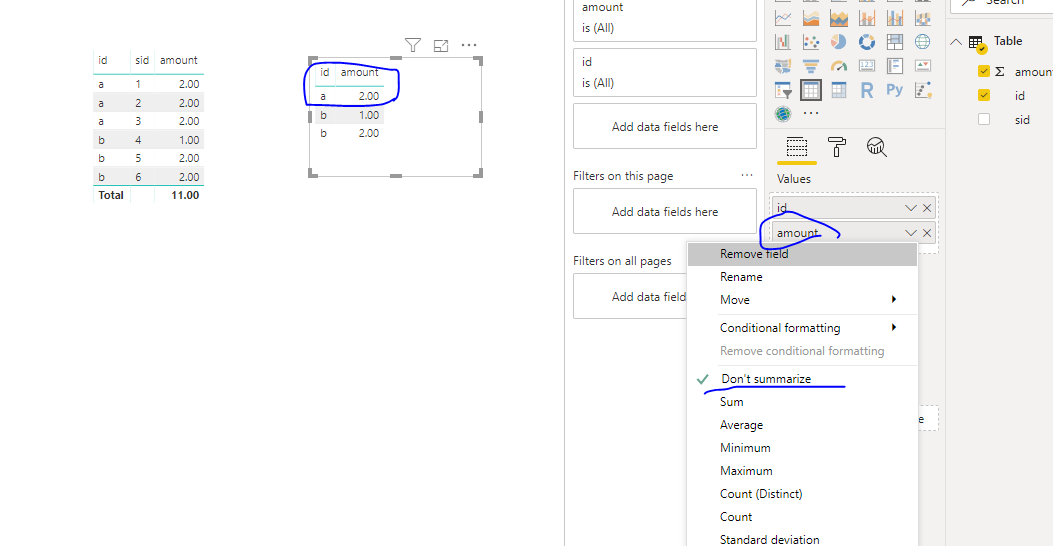Select the Donut chart visualization
Viewport: 1053px width, 546px height.
click(867, 42)
